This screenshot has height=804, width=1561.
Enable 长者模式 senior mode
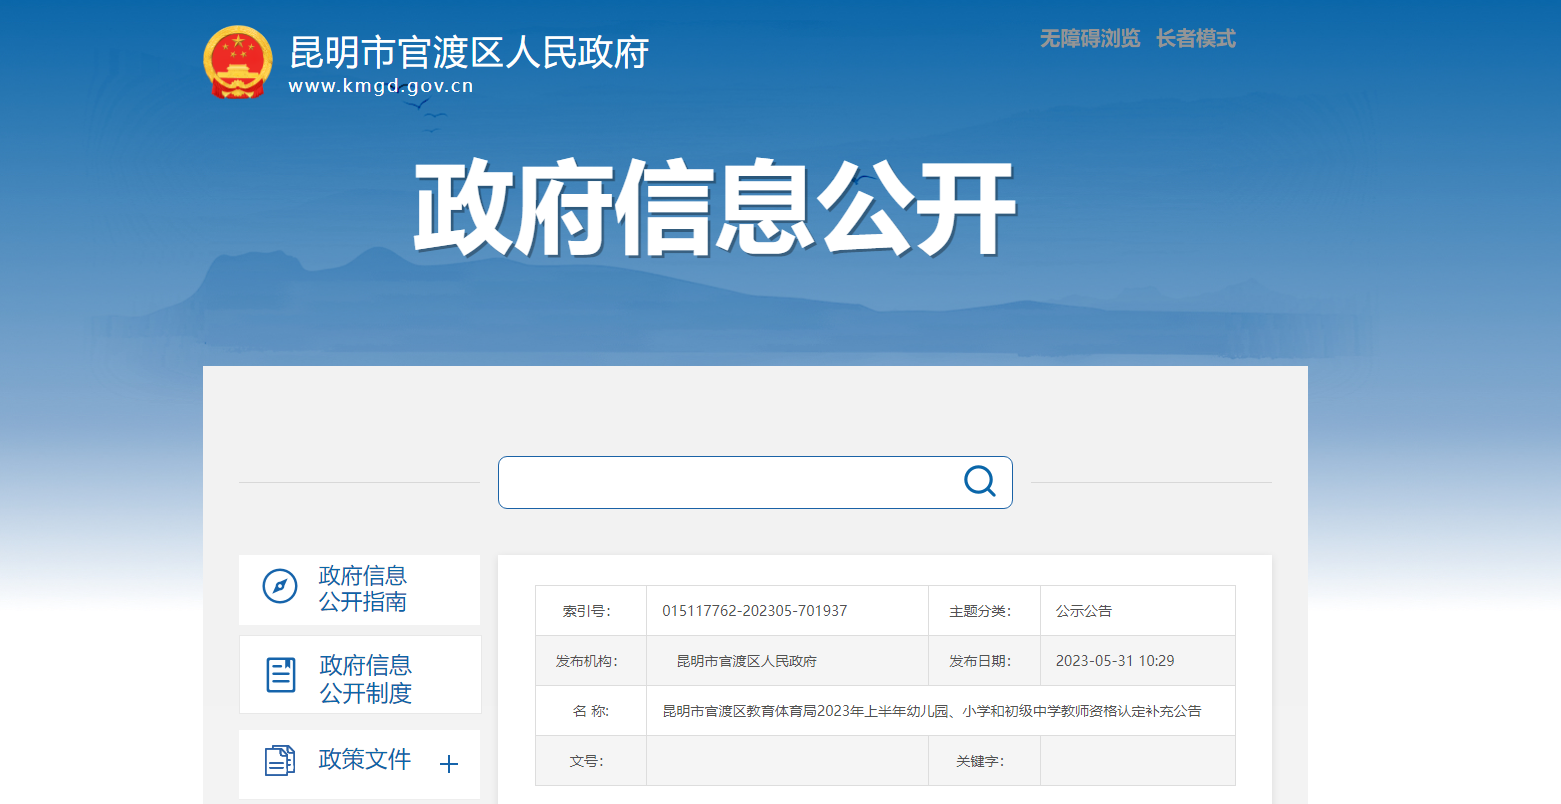(x=1195, y=39)
